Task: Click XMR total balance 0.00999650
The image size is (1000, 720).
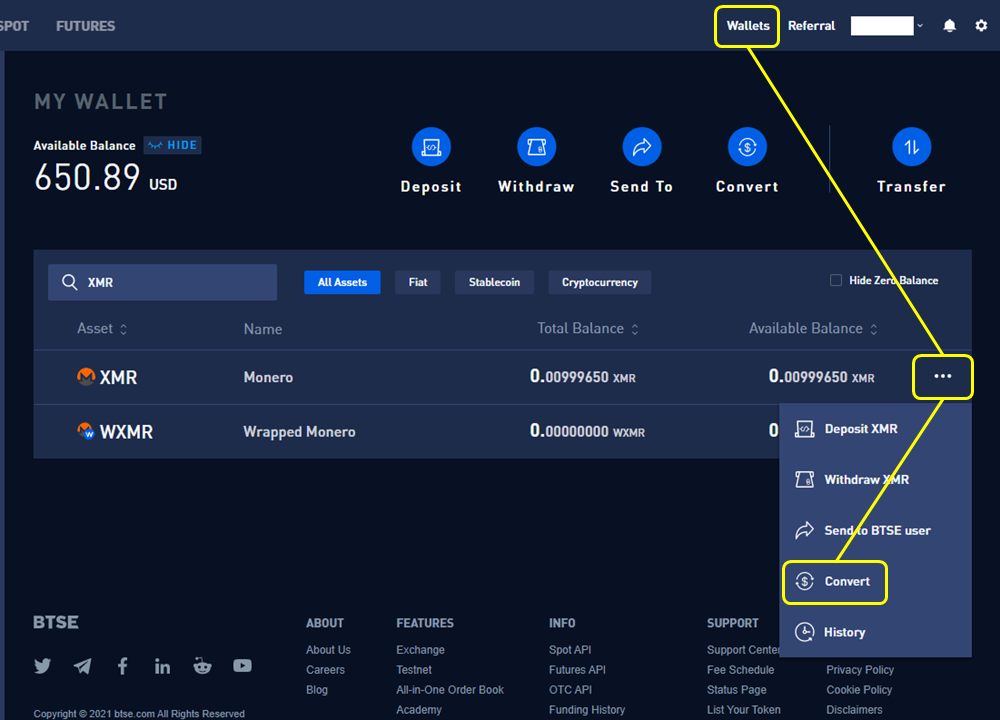Action: pyautogui.click(x=582, y=376)
